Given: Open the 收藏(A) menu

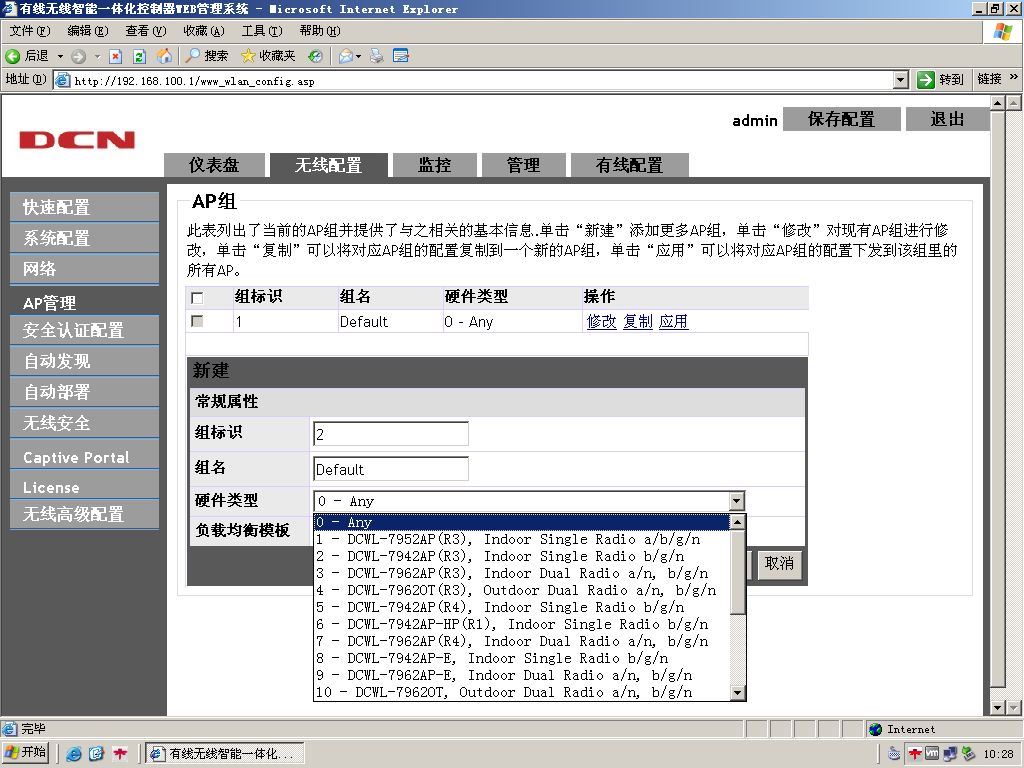Looking at the screenshot, I should click(x=204, y=31).
